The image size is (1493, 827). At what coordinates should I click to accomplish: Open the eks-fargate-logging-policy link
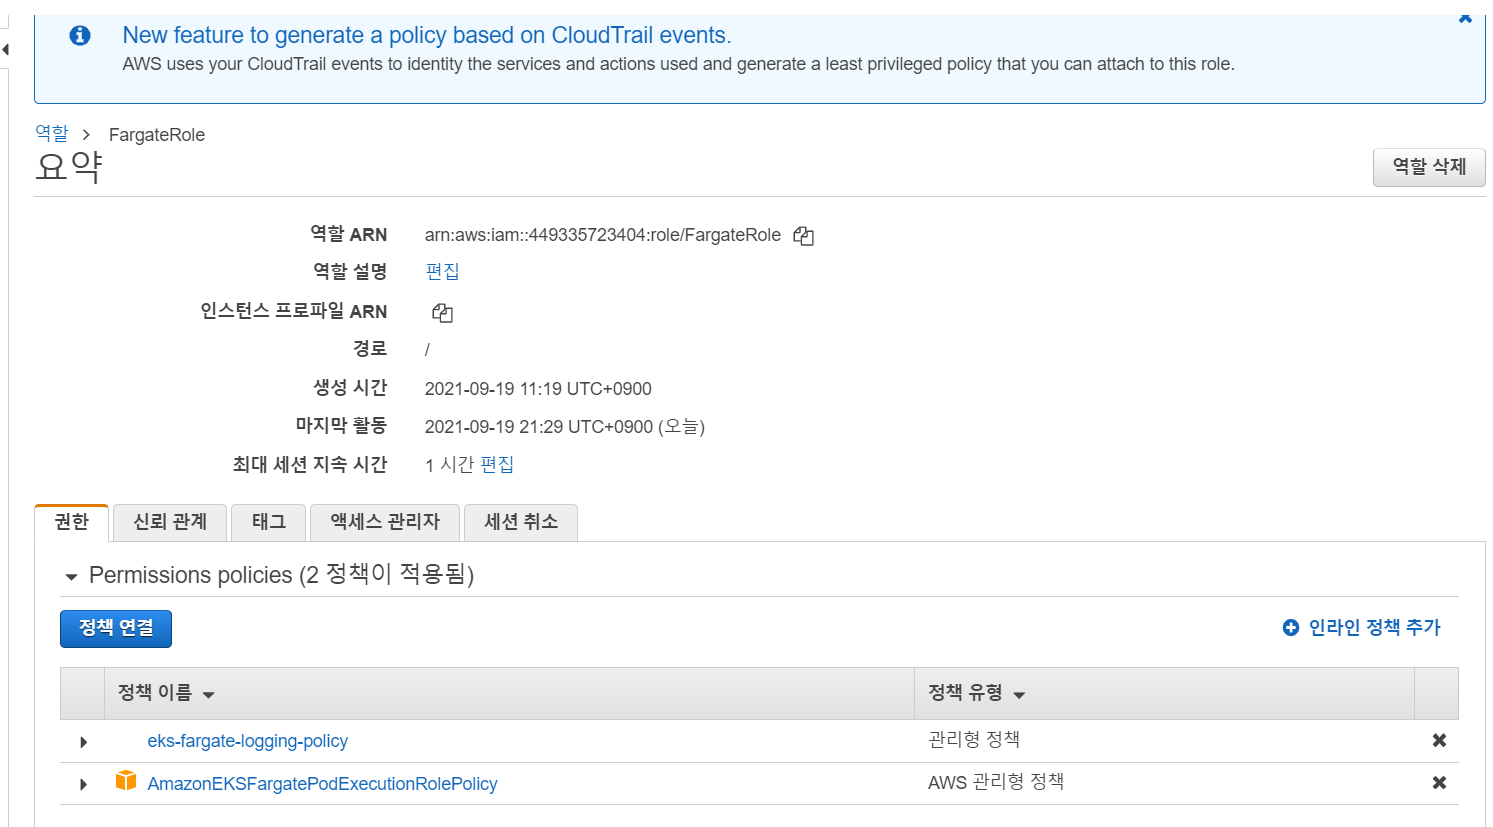coord(247,741)
